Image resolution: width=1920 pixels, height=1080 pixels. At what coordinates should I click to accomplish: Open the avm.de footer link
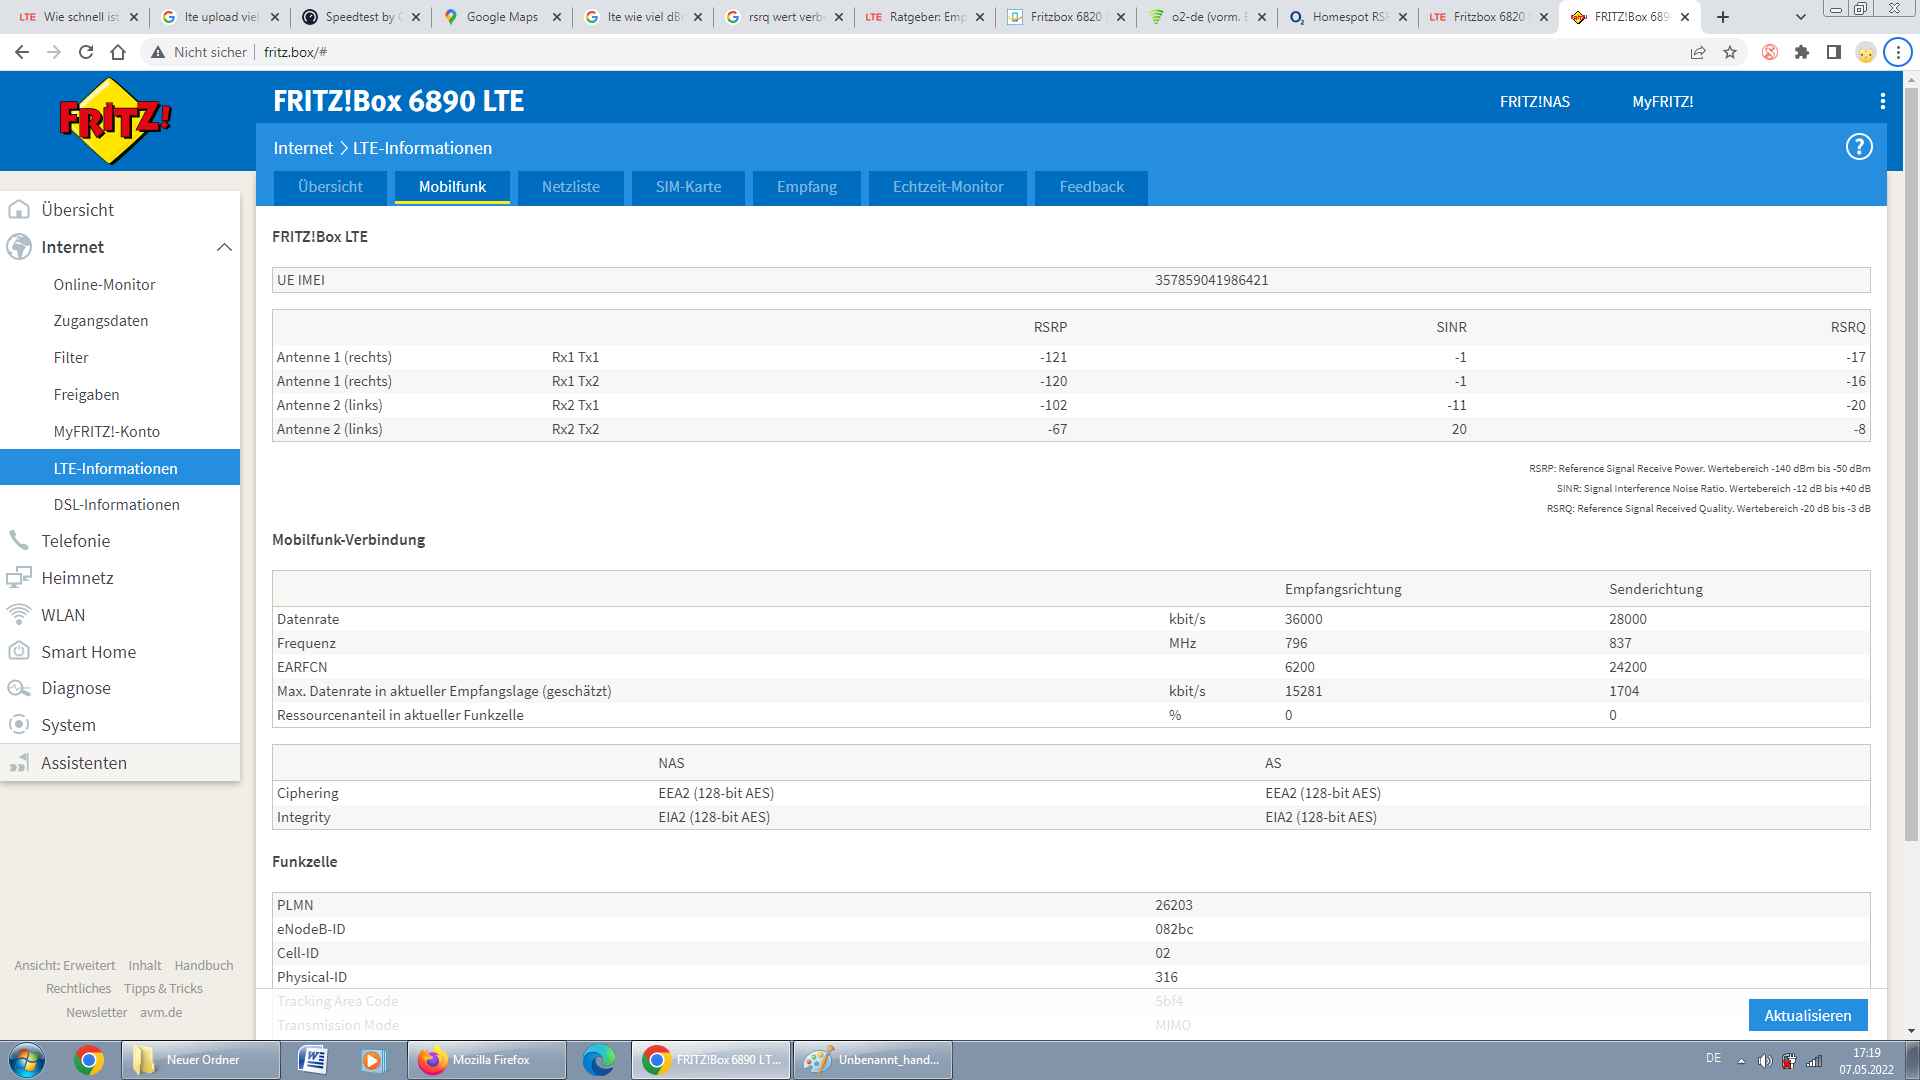(161, 1013)
